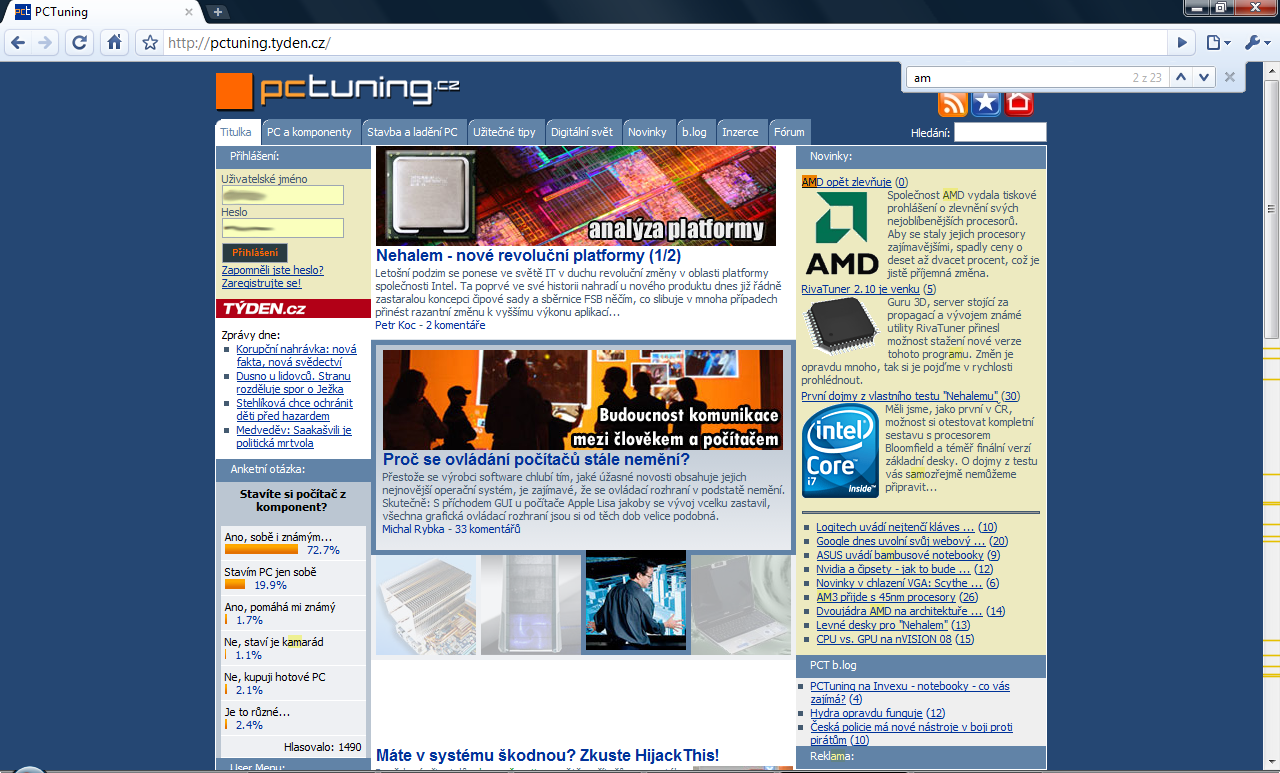Image resolution: width=1280 pixels, height=773 pixels.
Task: Click the highlighted man-at-screens thumbnail
Action: 635,603
